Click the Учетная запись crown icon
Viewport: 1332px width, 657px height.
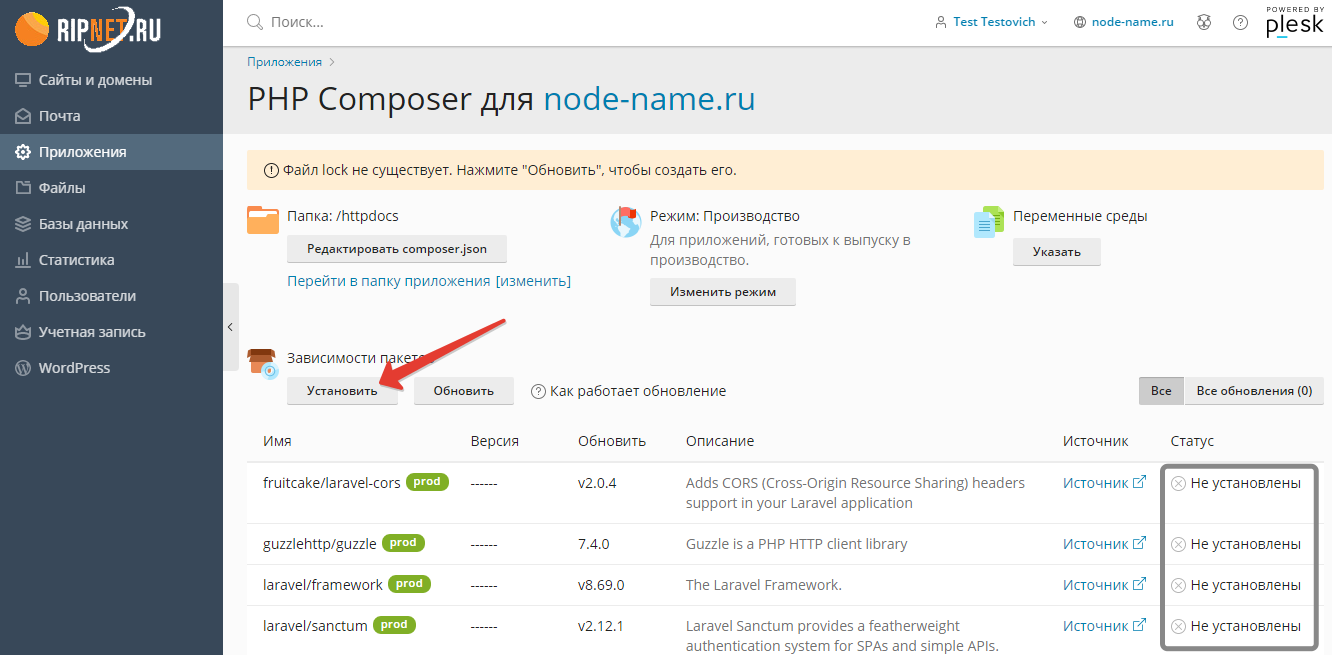point(23,332)
